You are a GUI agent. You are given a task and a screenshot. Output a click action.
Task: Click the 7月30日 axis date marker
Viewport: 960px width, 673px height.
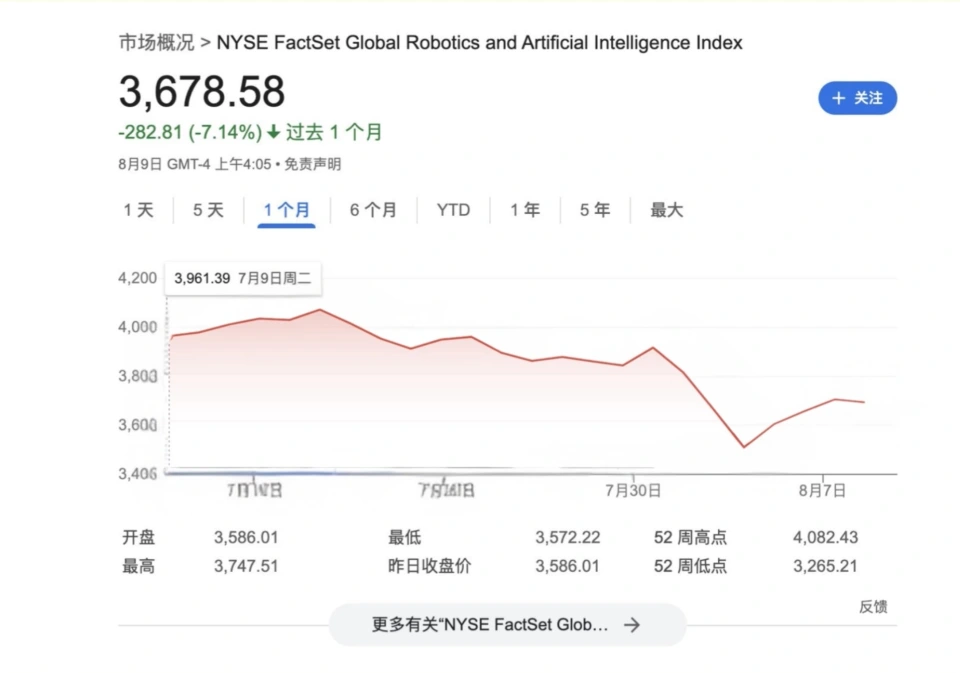(633, 490)
